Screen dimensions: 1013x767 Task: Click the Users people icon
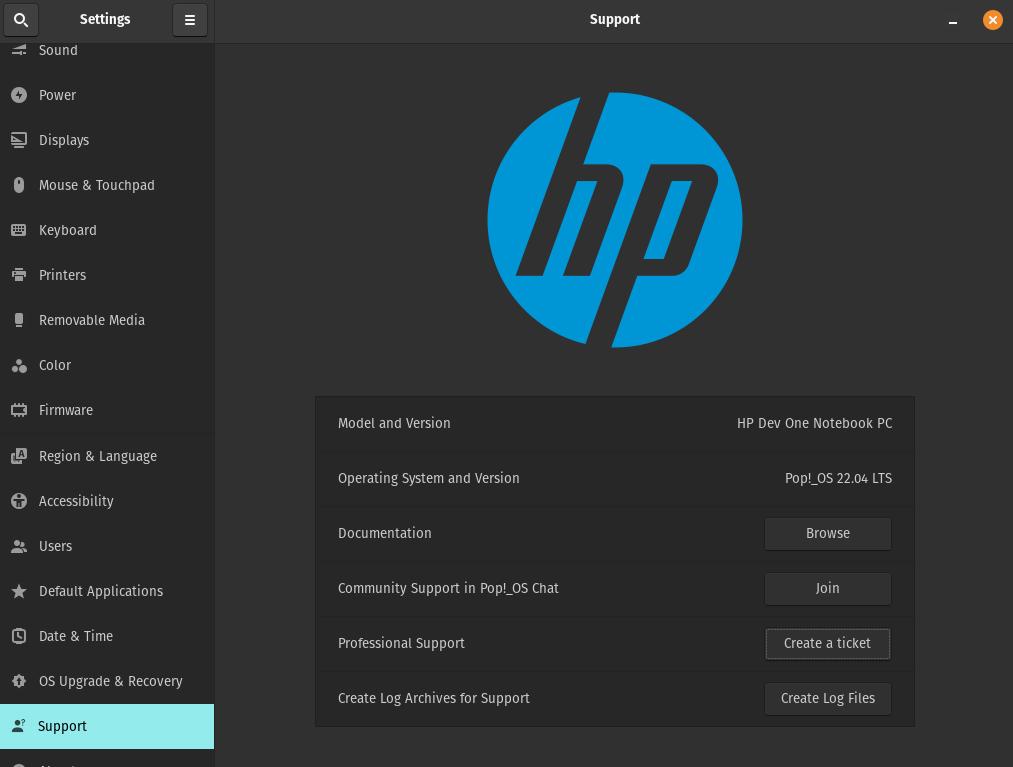(x=19, y=547)
